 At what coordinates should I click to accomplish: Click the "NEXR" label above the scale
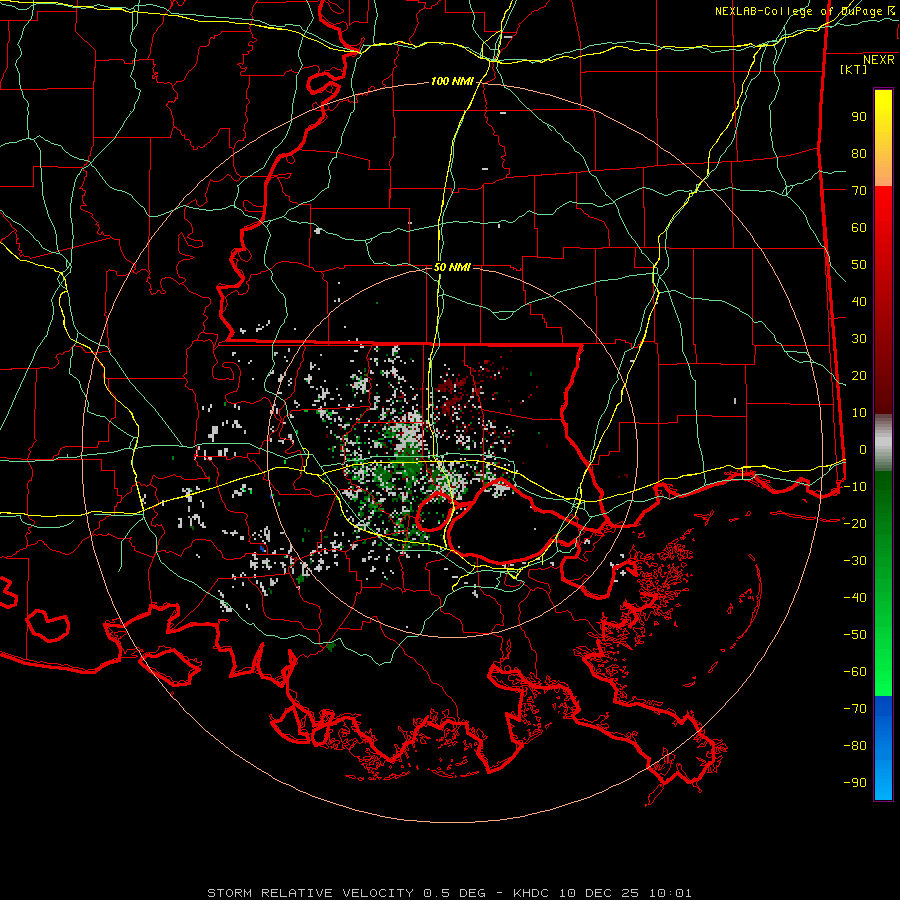pyautogui.click(x=879, y=60)
